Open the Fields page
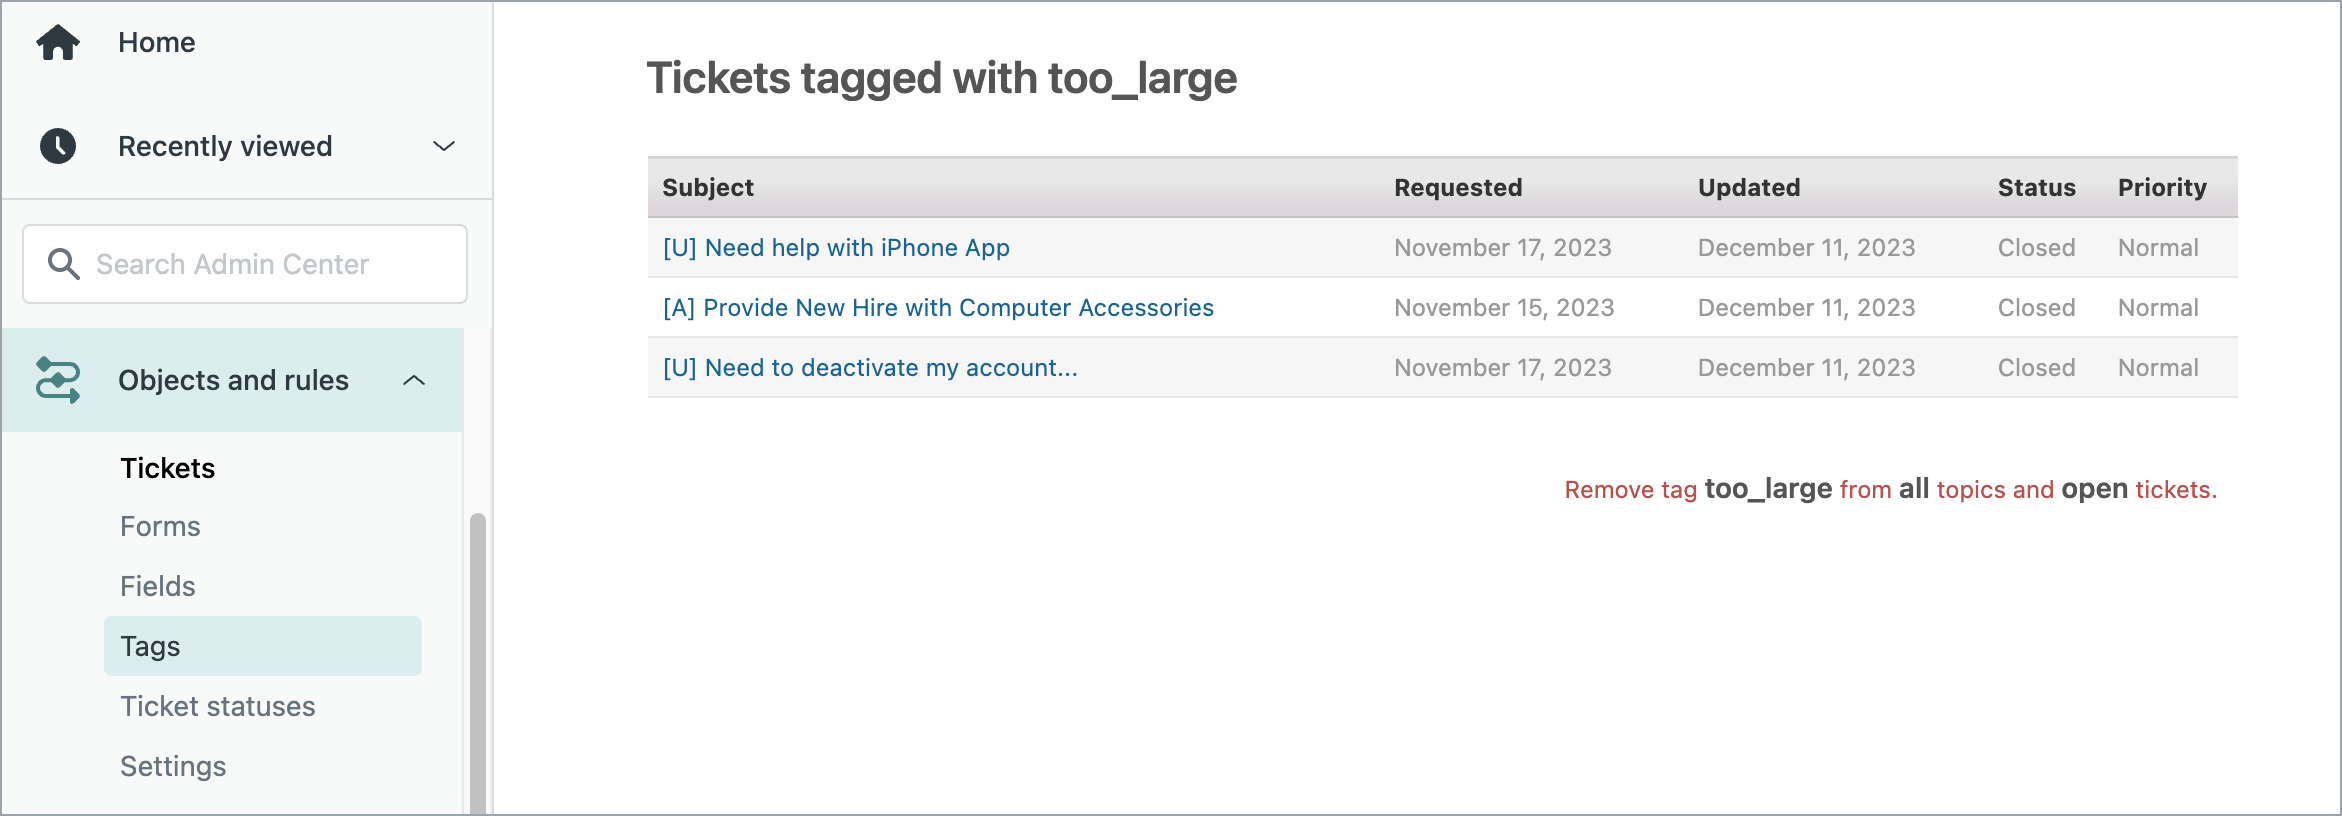This screenshot has height=816, width=2342. click(157, 586)
